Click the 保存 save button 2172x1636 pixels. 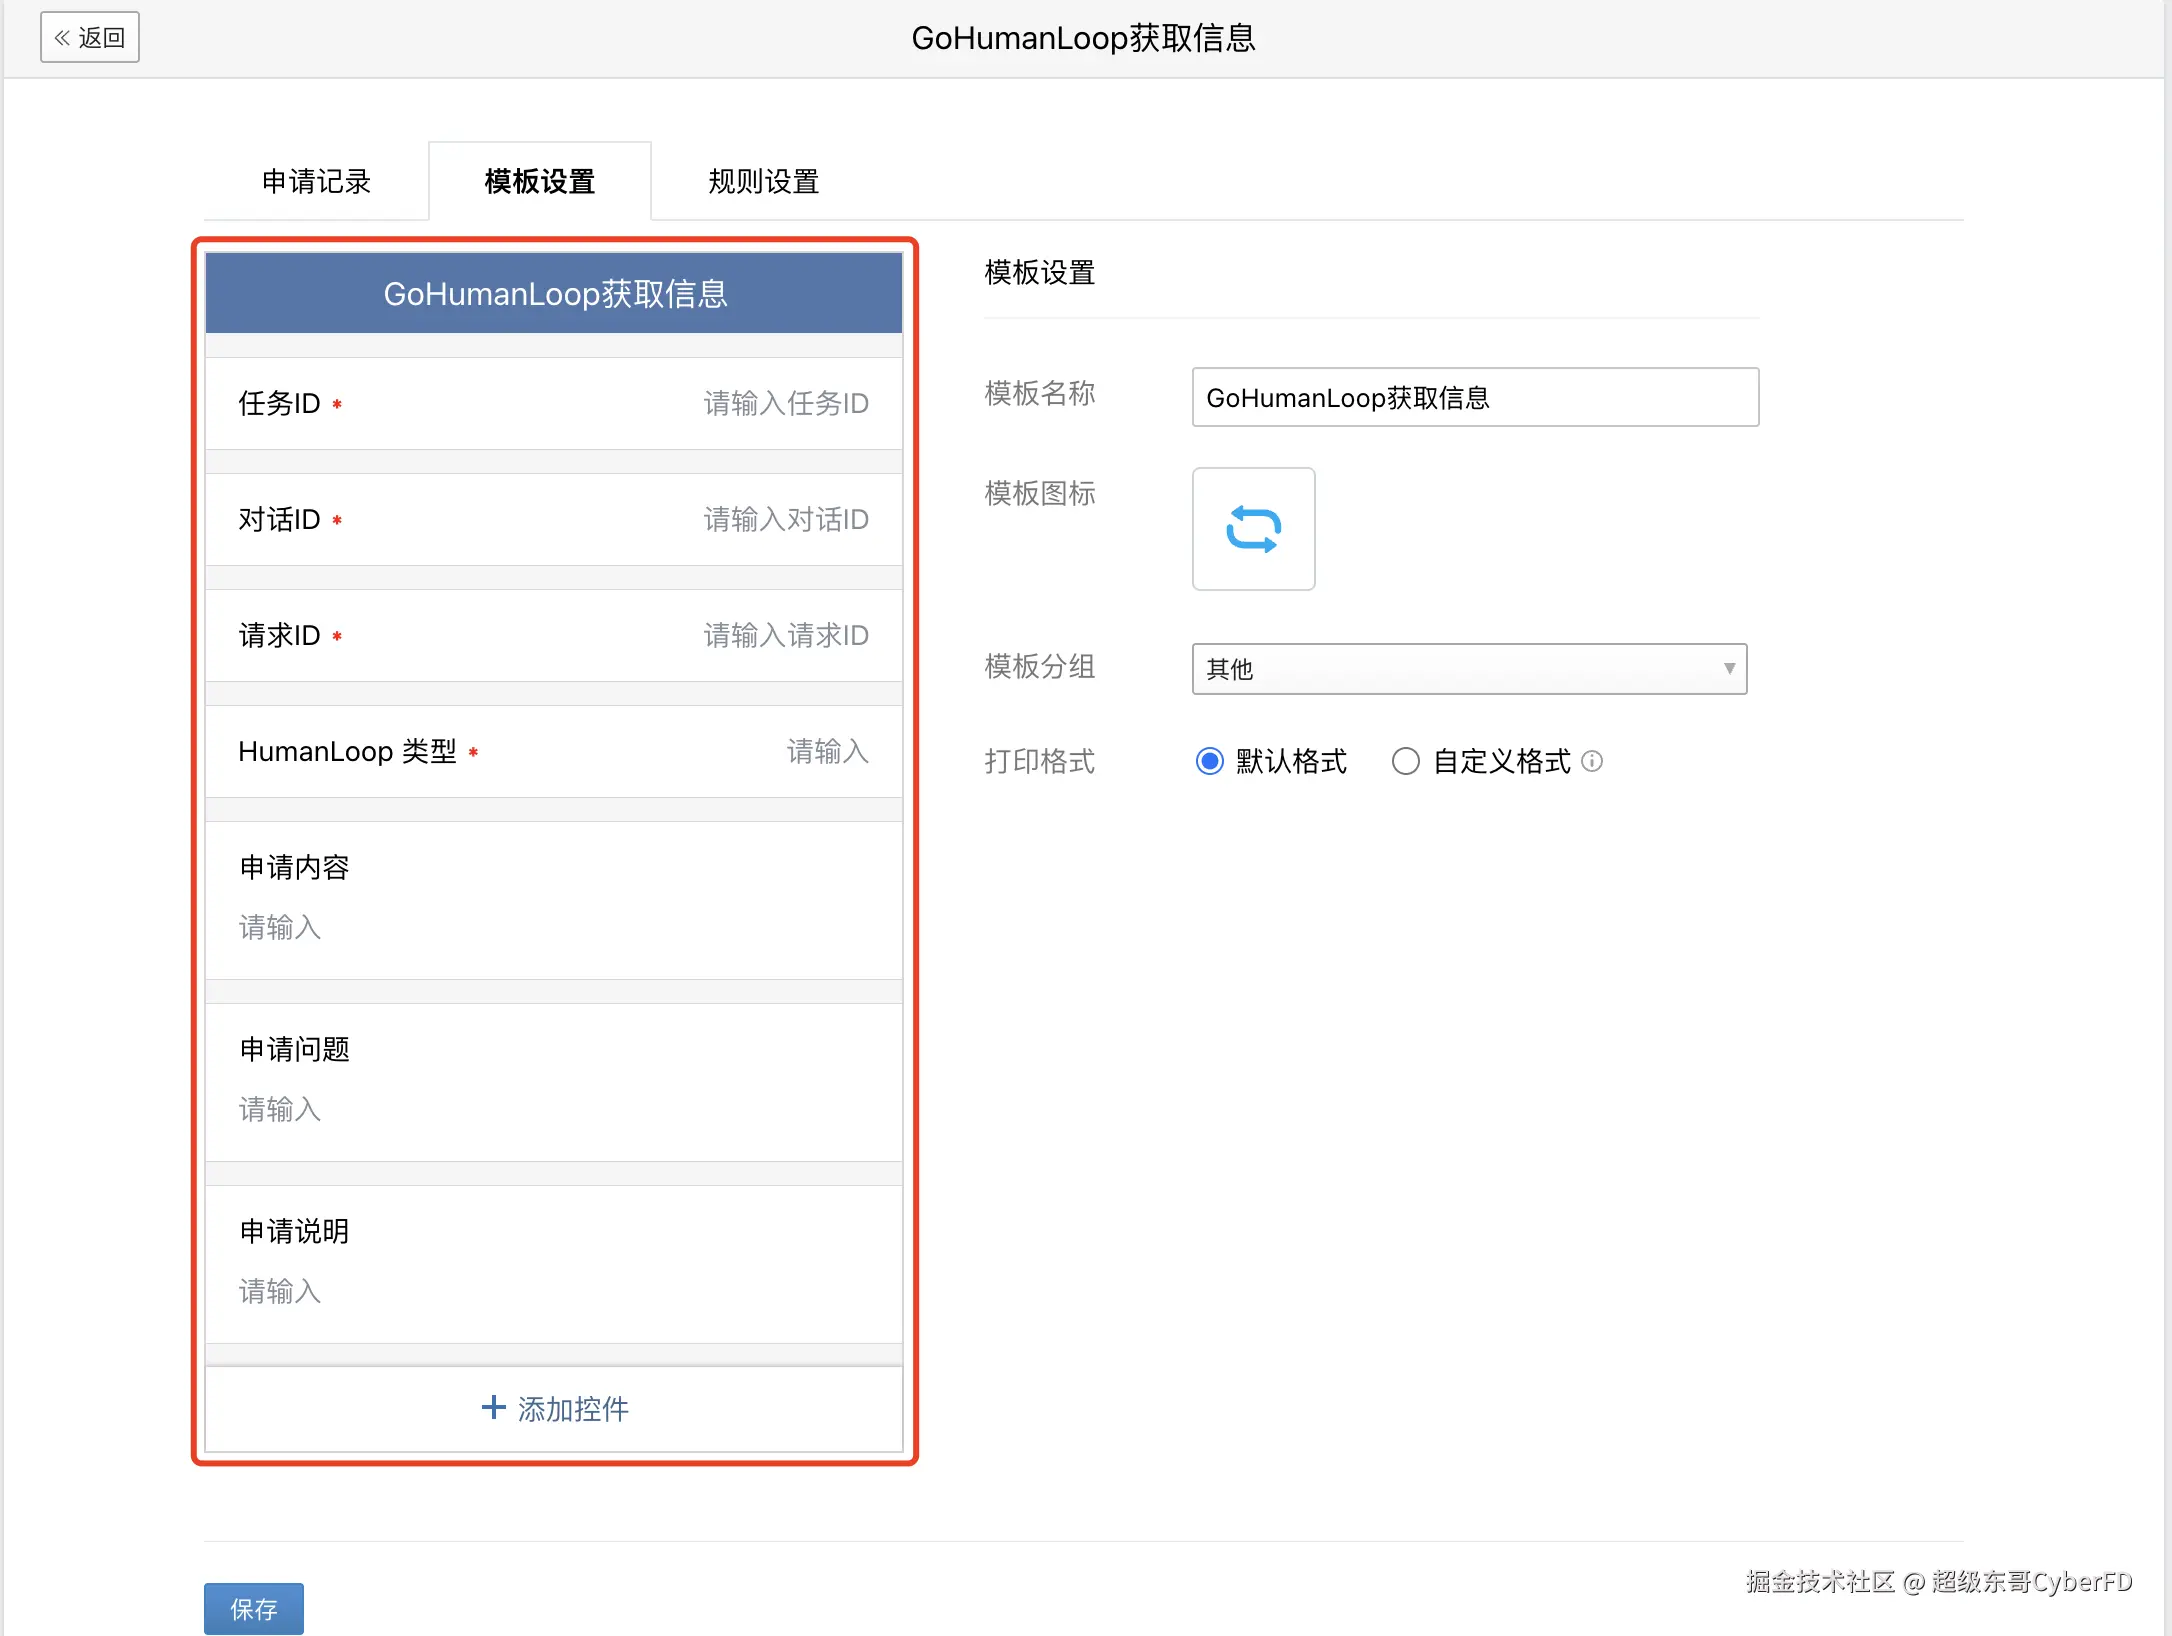point(253,1608)
